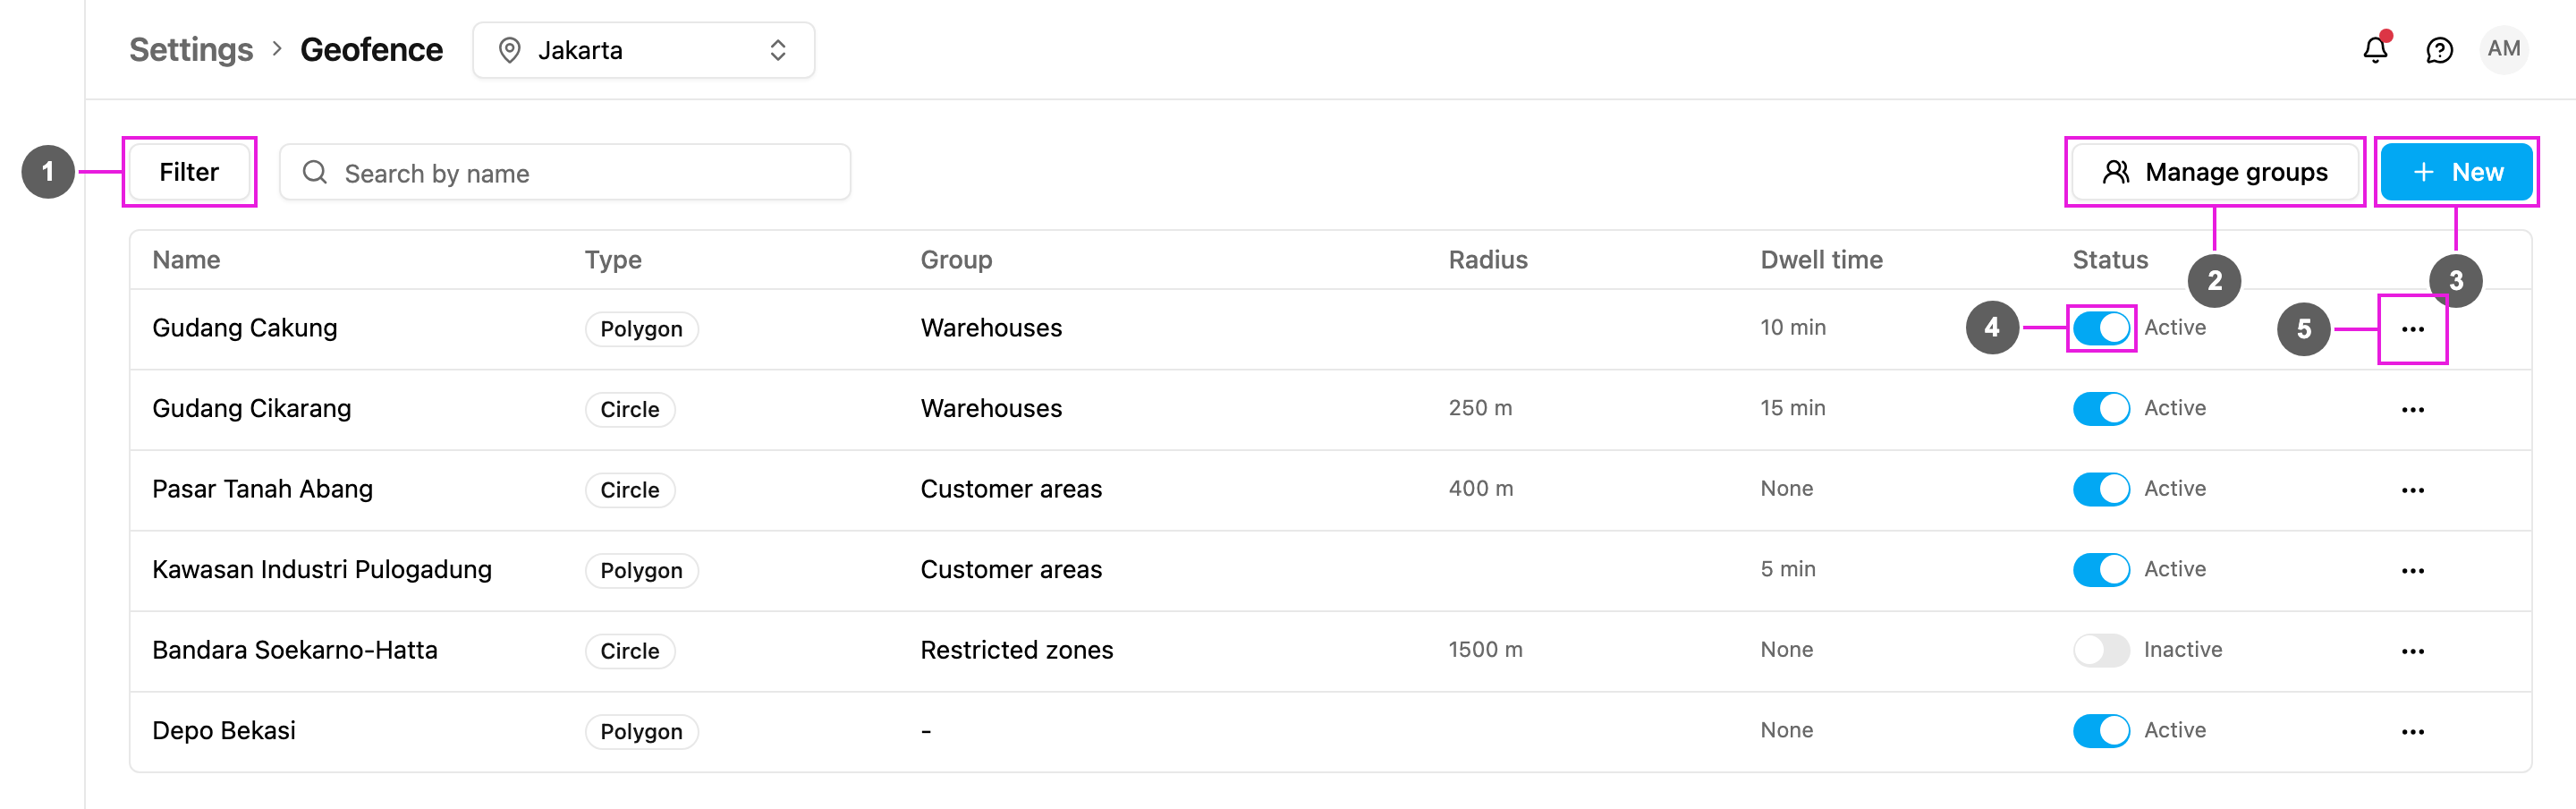The height and width of the screenshot is (809, 2576).
Task: Click the Group column header
Action: pyautogui.click(x=956, y=260)
